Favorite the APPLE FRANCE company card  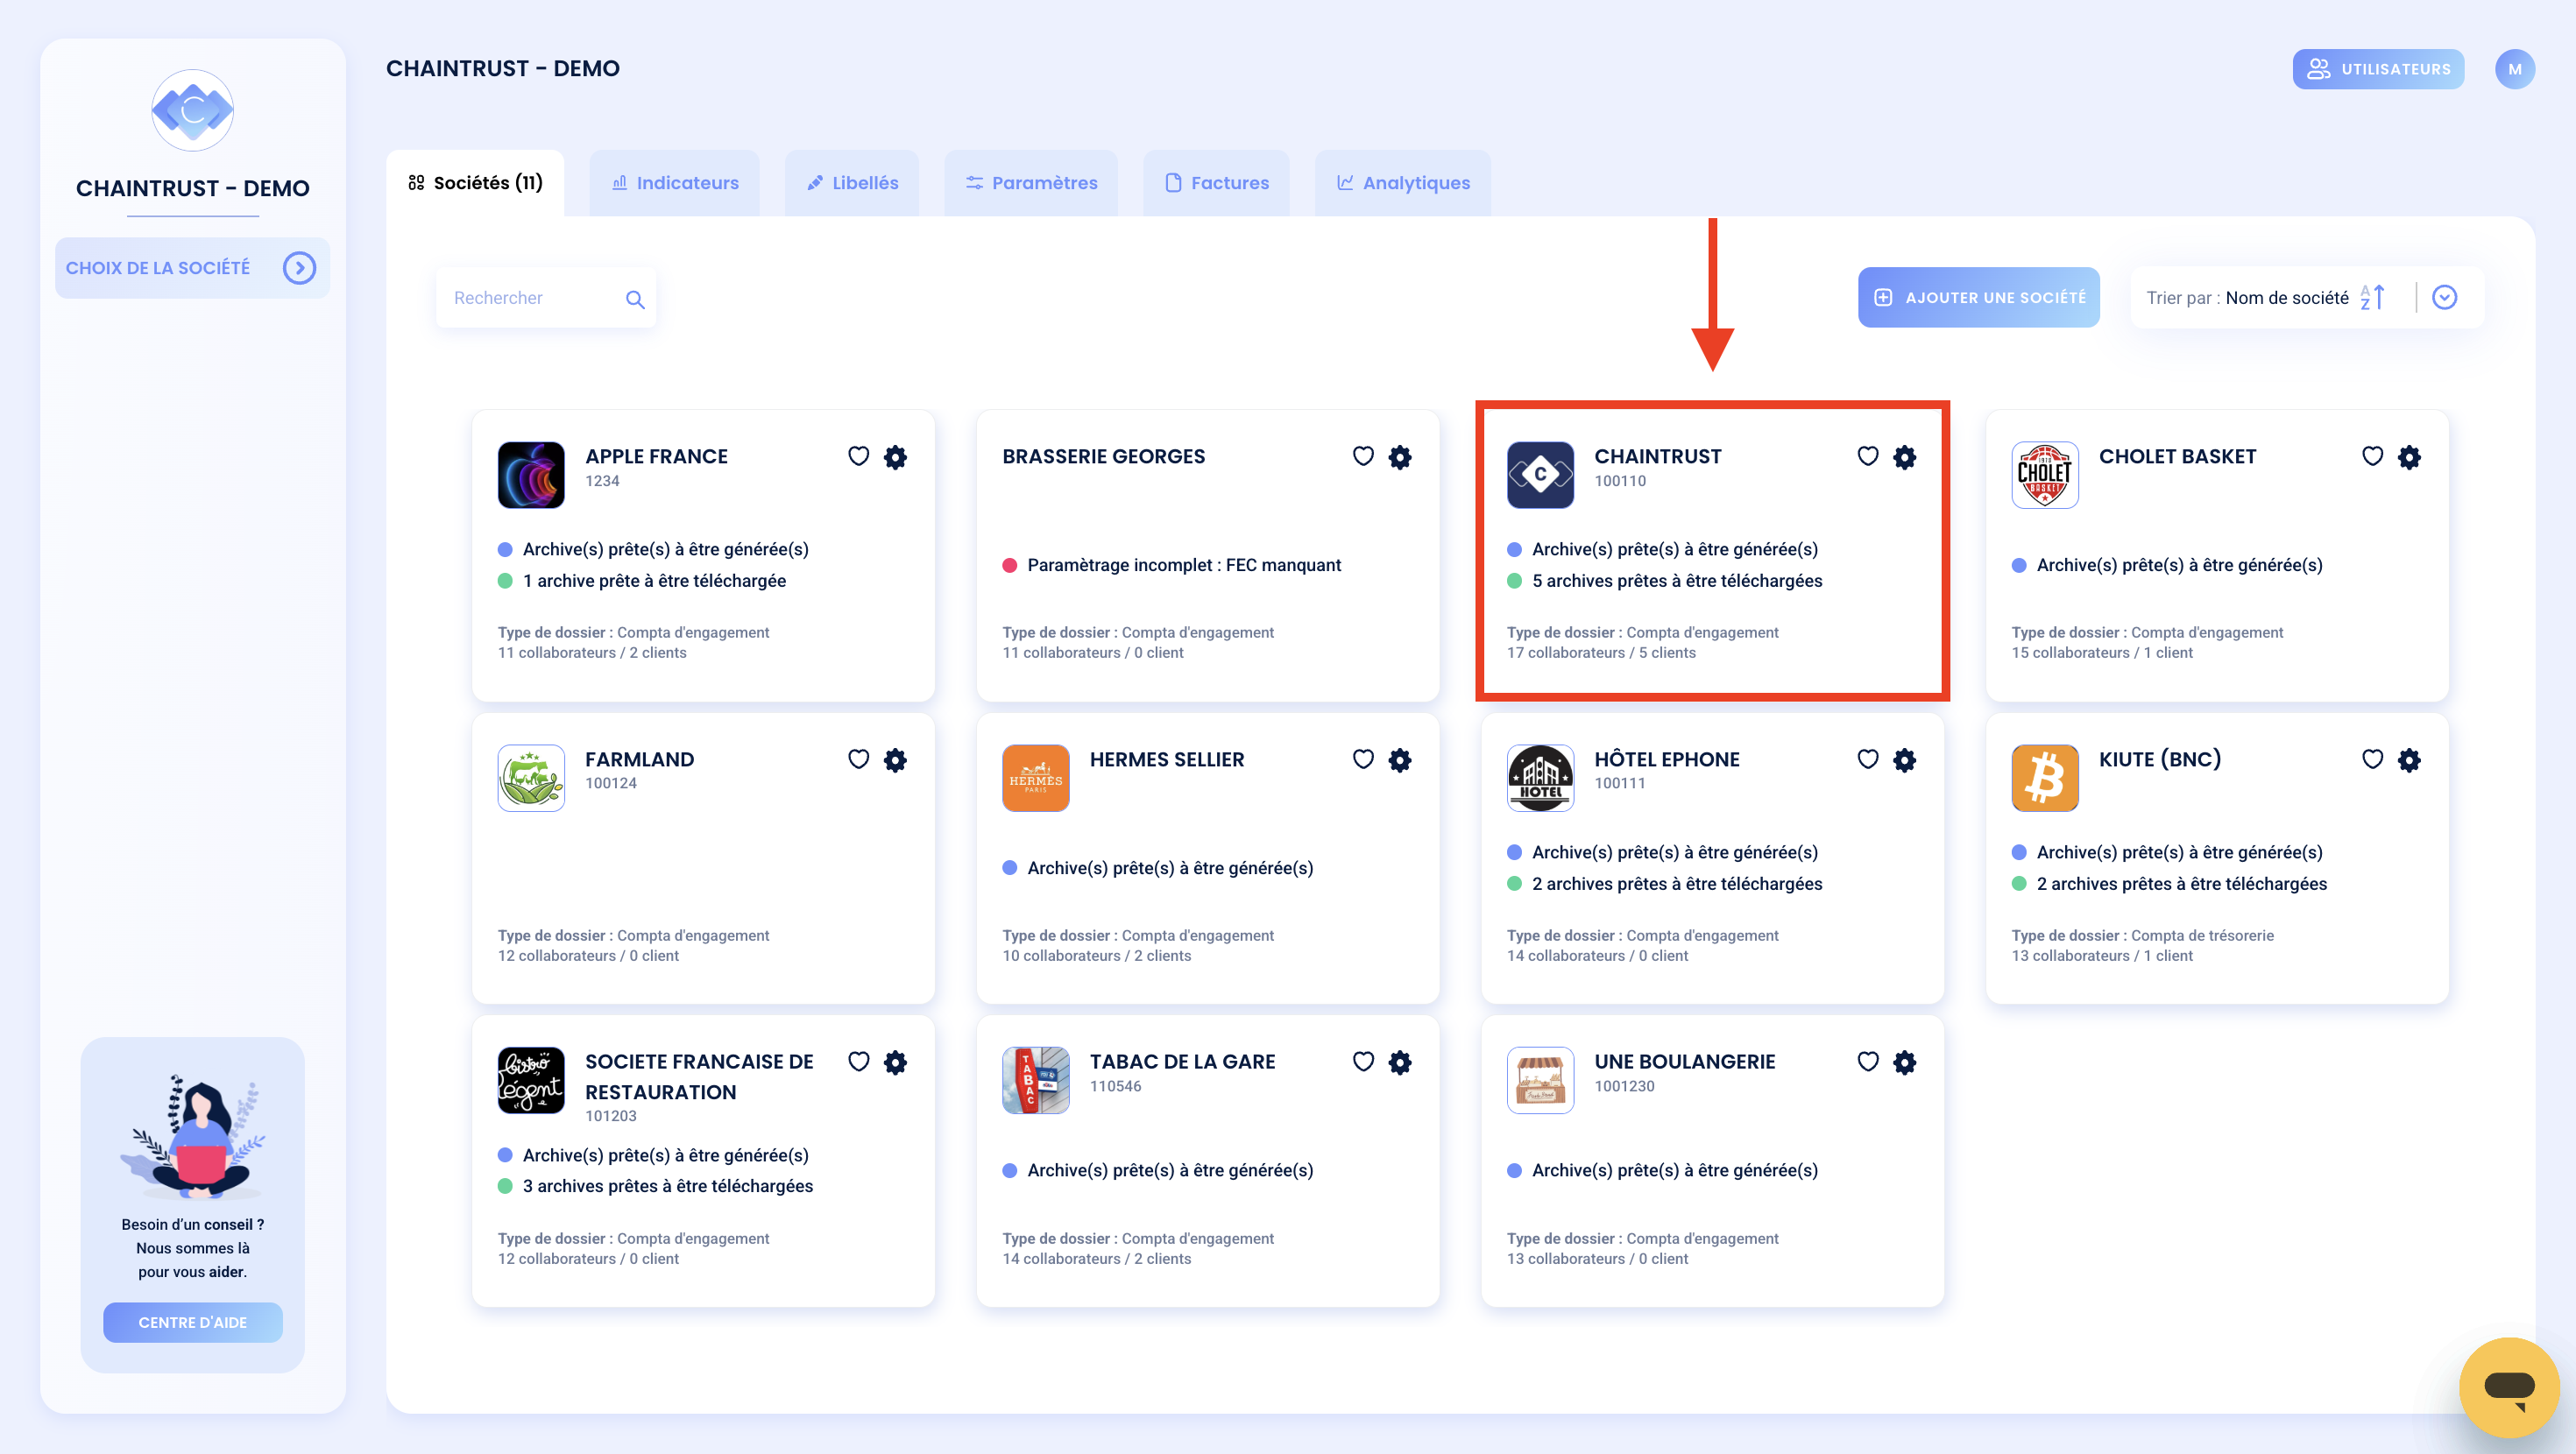pyautogui.click(x=858, y=456)
